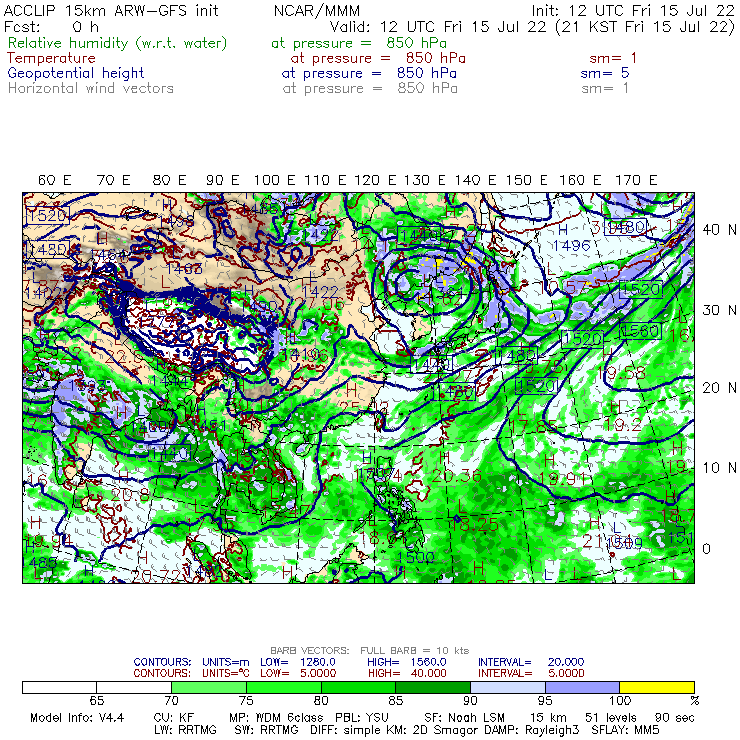The image size is (740, 740).
Task: Click the '60 E' longitude label
Action: click(x=54, y=180)
